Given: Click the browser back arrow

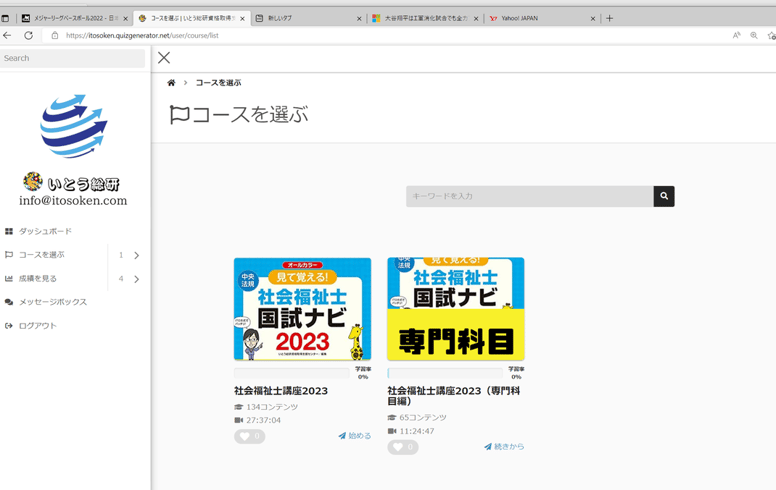Looking at the screenshot, I should click(8, 35).
